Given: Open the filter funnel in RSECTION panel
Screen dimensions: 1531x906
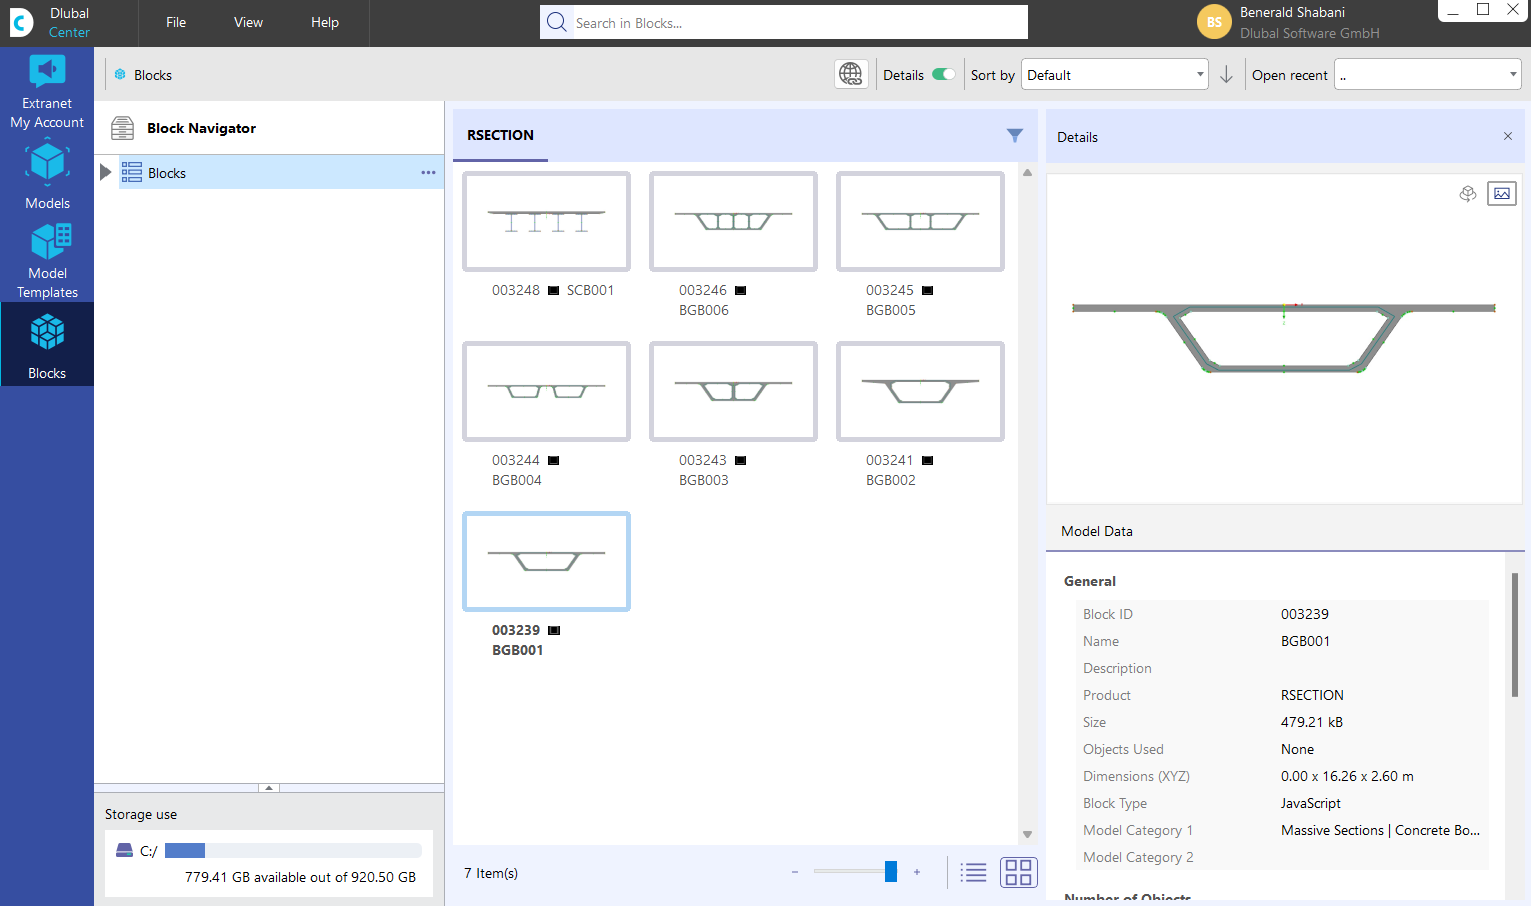Looking at the screenshot, I should click(1015, 135).
